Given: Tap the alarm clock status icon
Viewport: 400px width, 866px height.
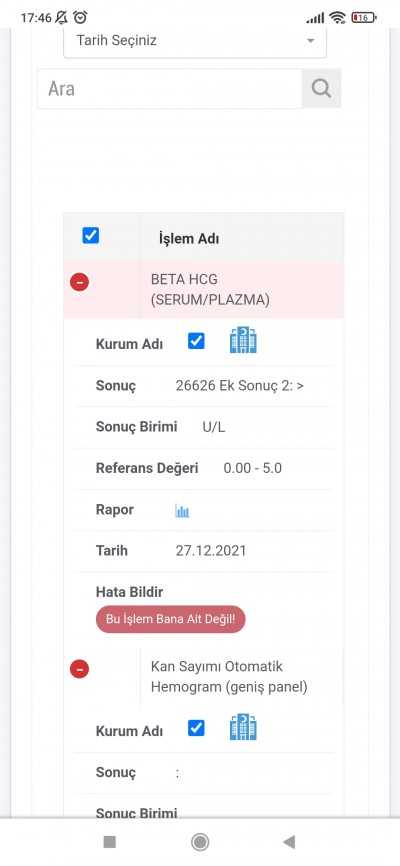Looking at the screenshot, I should click(x=81, y=18).
